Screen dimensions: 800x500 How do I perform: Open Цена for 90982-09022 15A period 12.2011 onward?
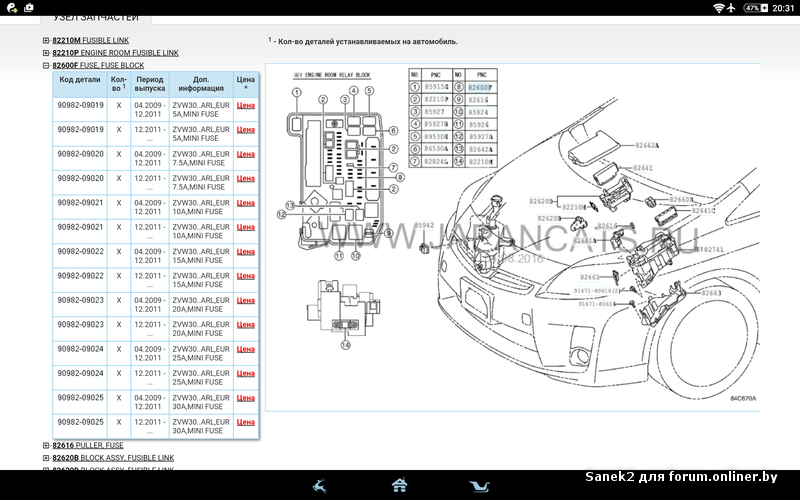pos(245,276)
